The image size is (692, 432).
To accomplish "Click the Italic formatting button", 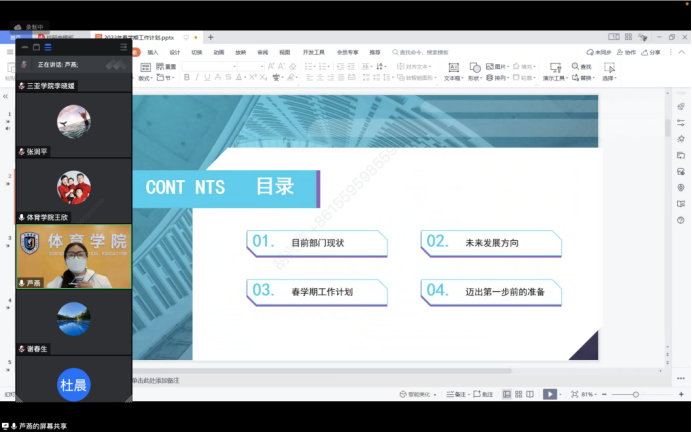I will tap(199, 77).
